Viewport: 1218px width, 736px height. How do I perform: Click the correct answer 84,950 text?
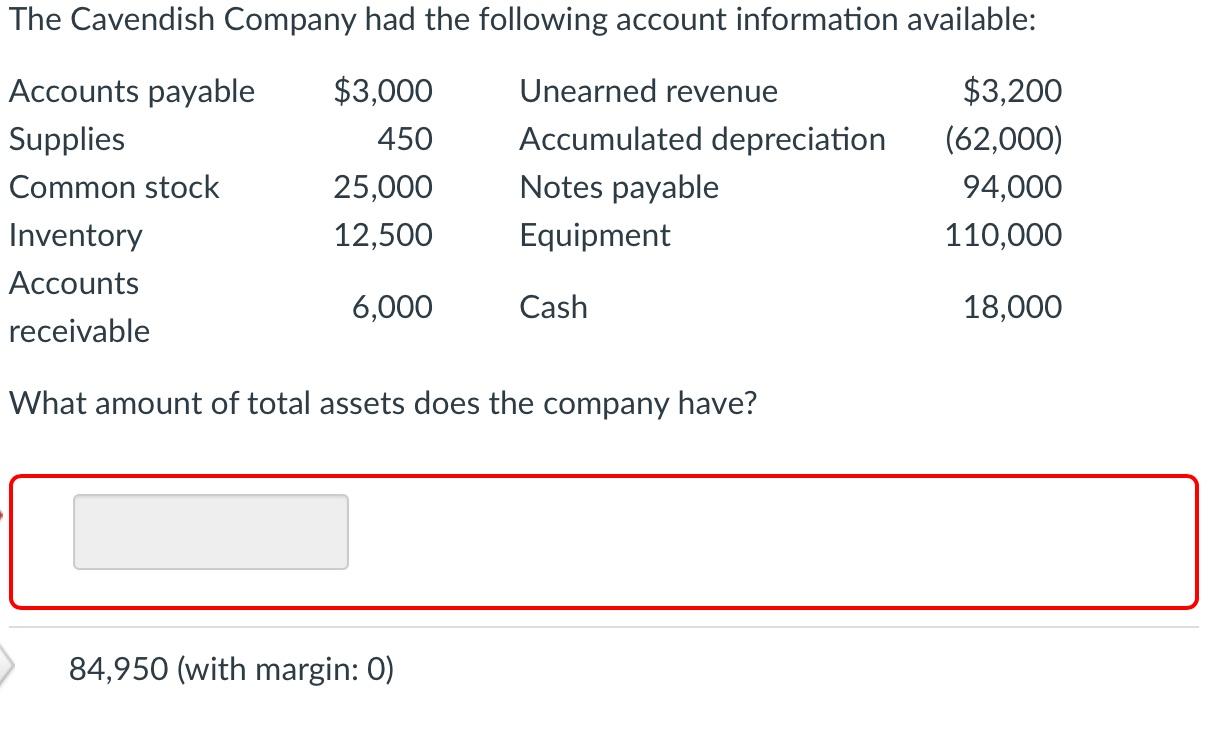pyautogui.click(x=117, y=668)
